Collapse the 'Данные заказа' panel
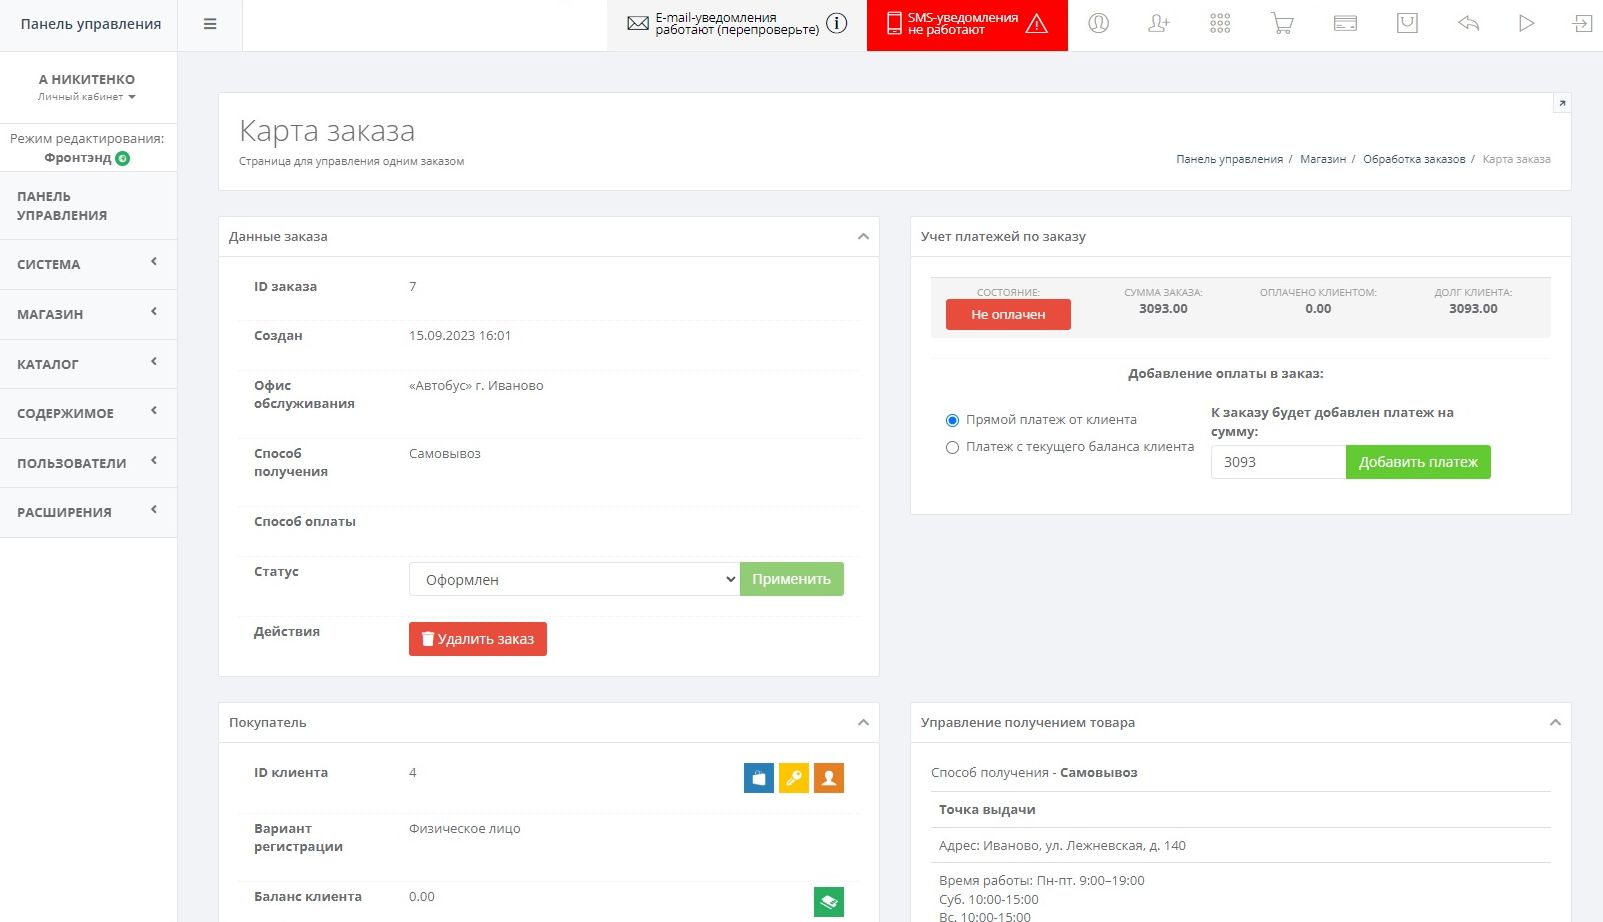The image size is (1603, 922). tap(863, 237)
